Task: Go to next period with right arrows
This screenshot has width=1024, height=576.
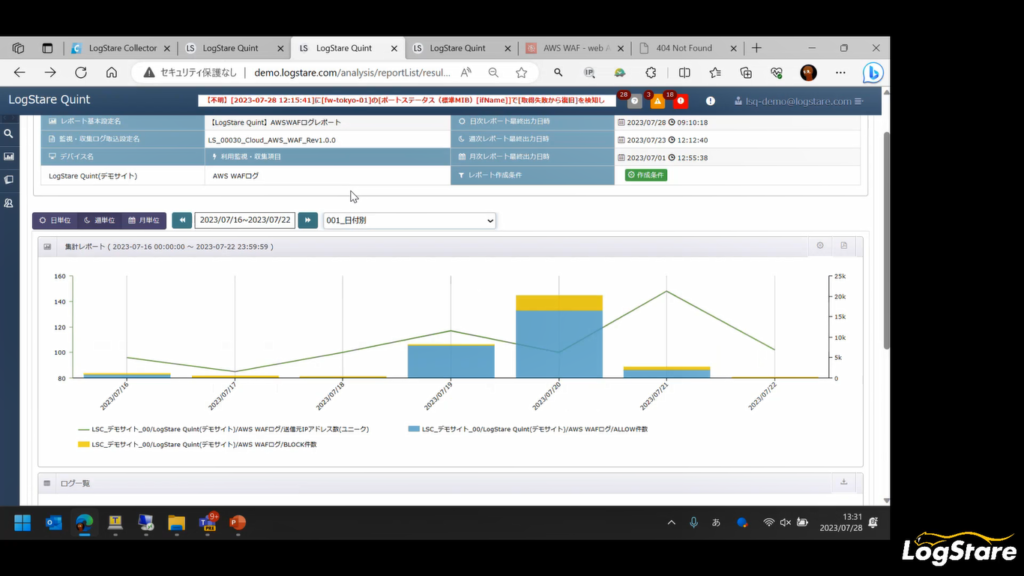Action: click(x=308, y=220)
